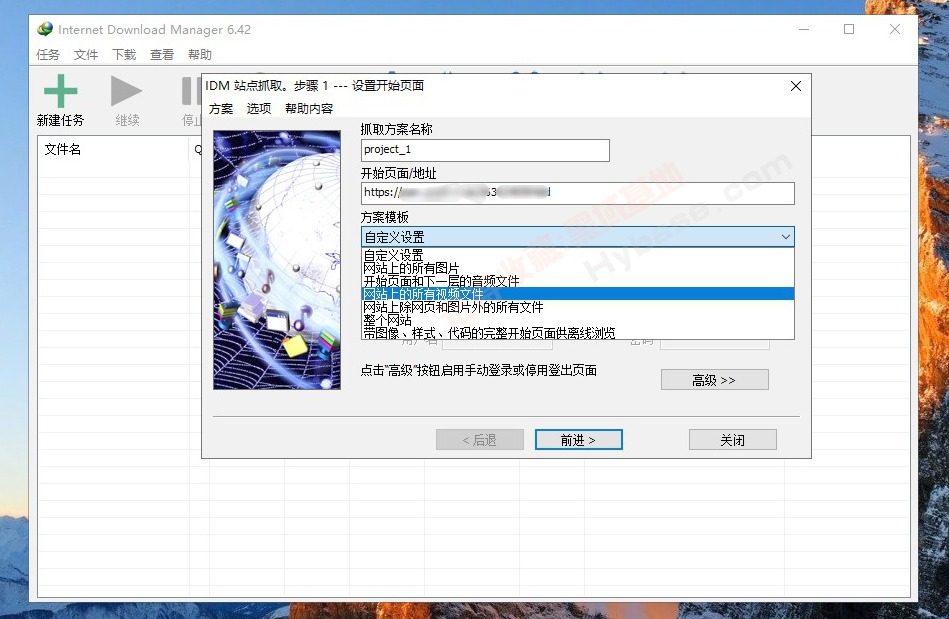Click the Internet Download Manager title bar logo
Viewport: 949px width, 619px height.
45,29
